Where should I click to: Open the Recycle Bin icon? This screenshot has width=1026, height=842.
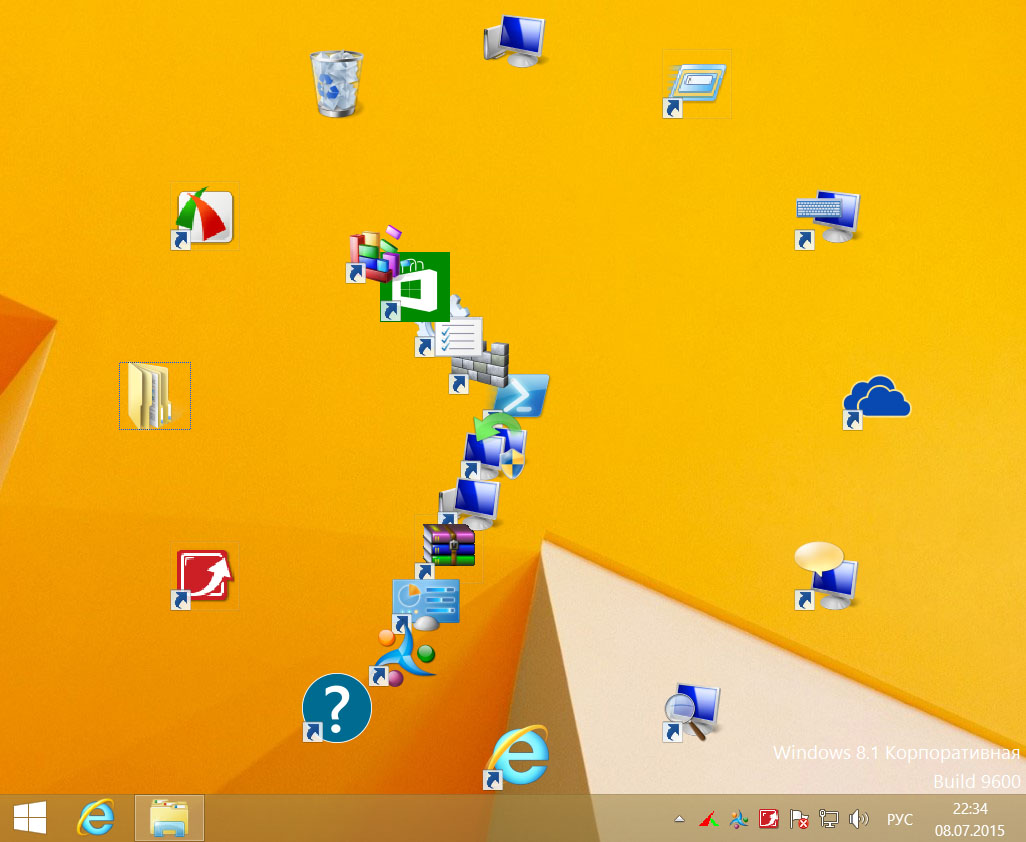(x=336, y=84)
